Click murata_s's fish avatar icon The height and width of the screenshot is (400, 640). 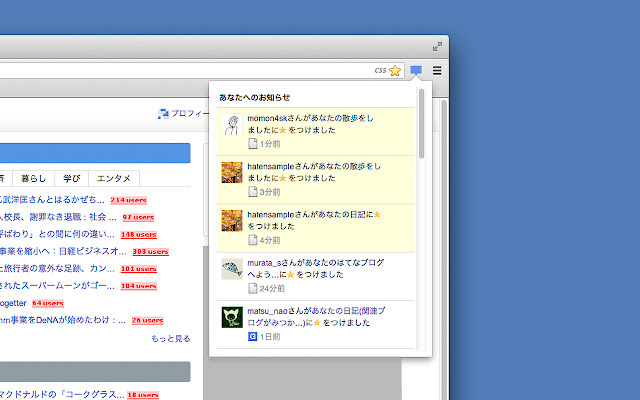231,269
